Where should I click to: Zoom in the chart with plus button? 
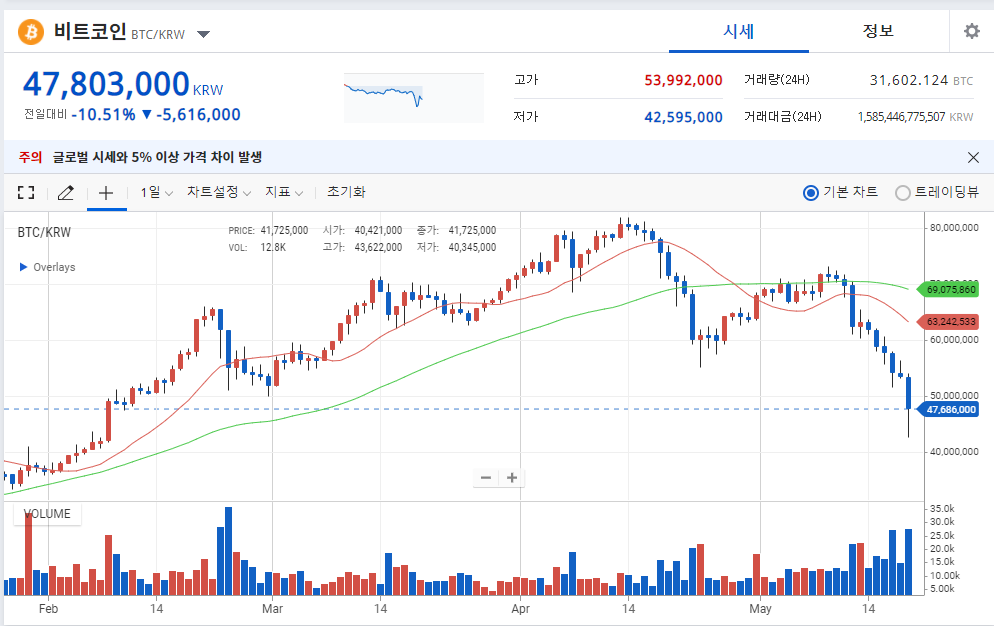(512, 478)
